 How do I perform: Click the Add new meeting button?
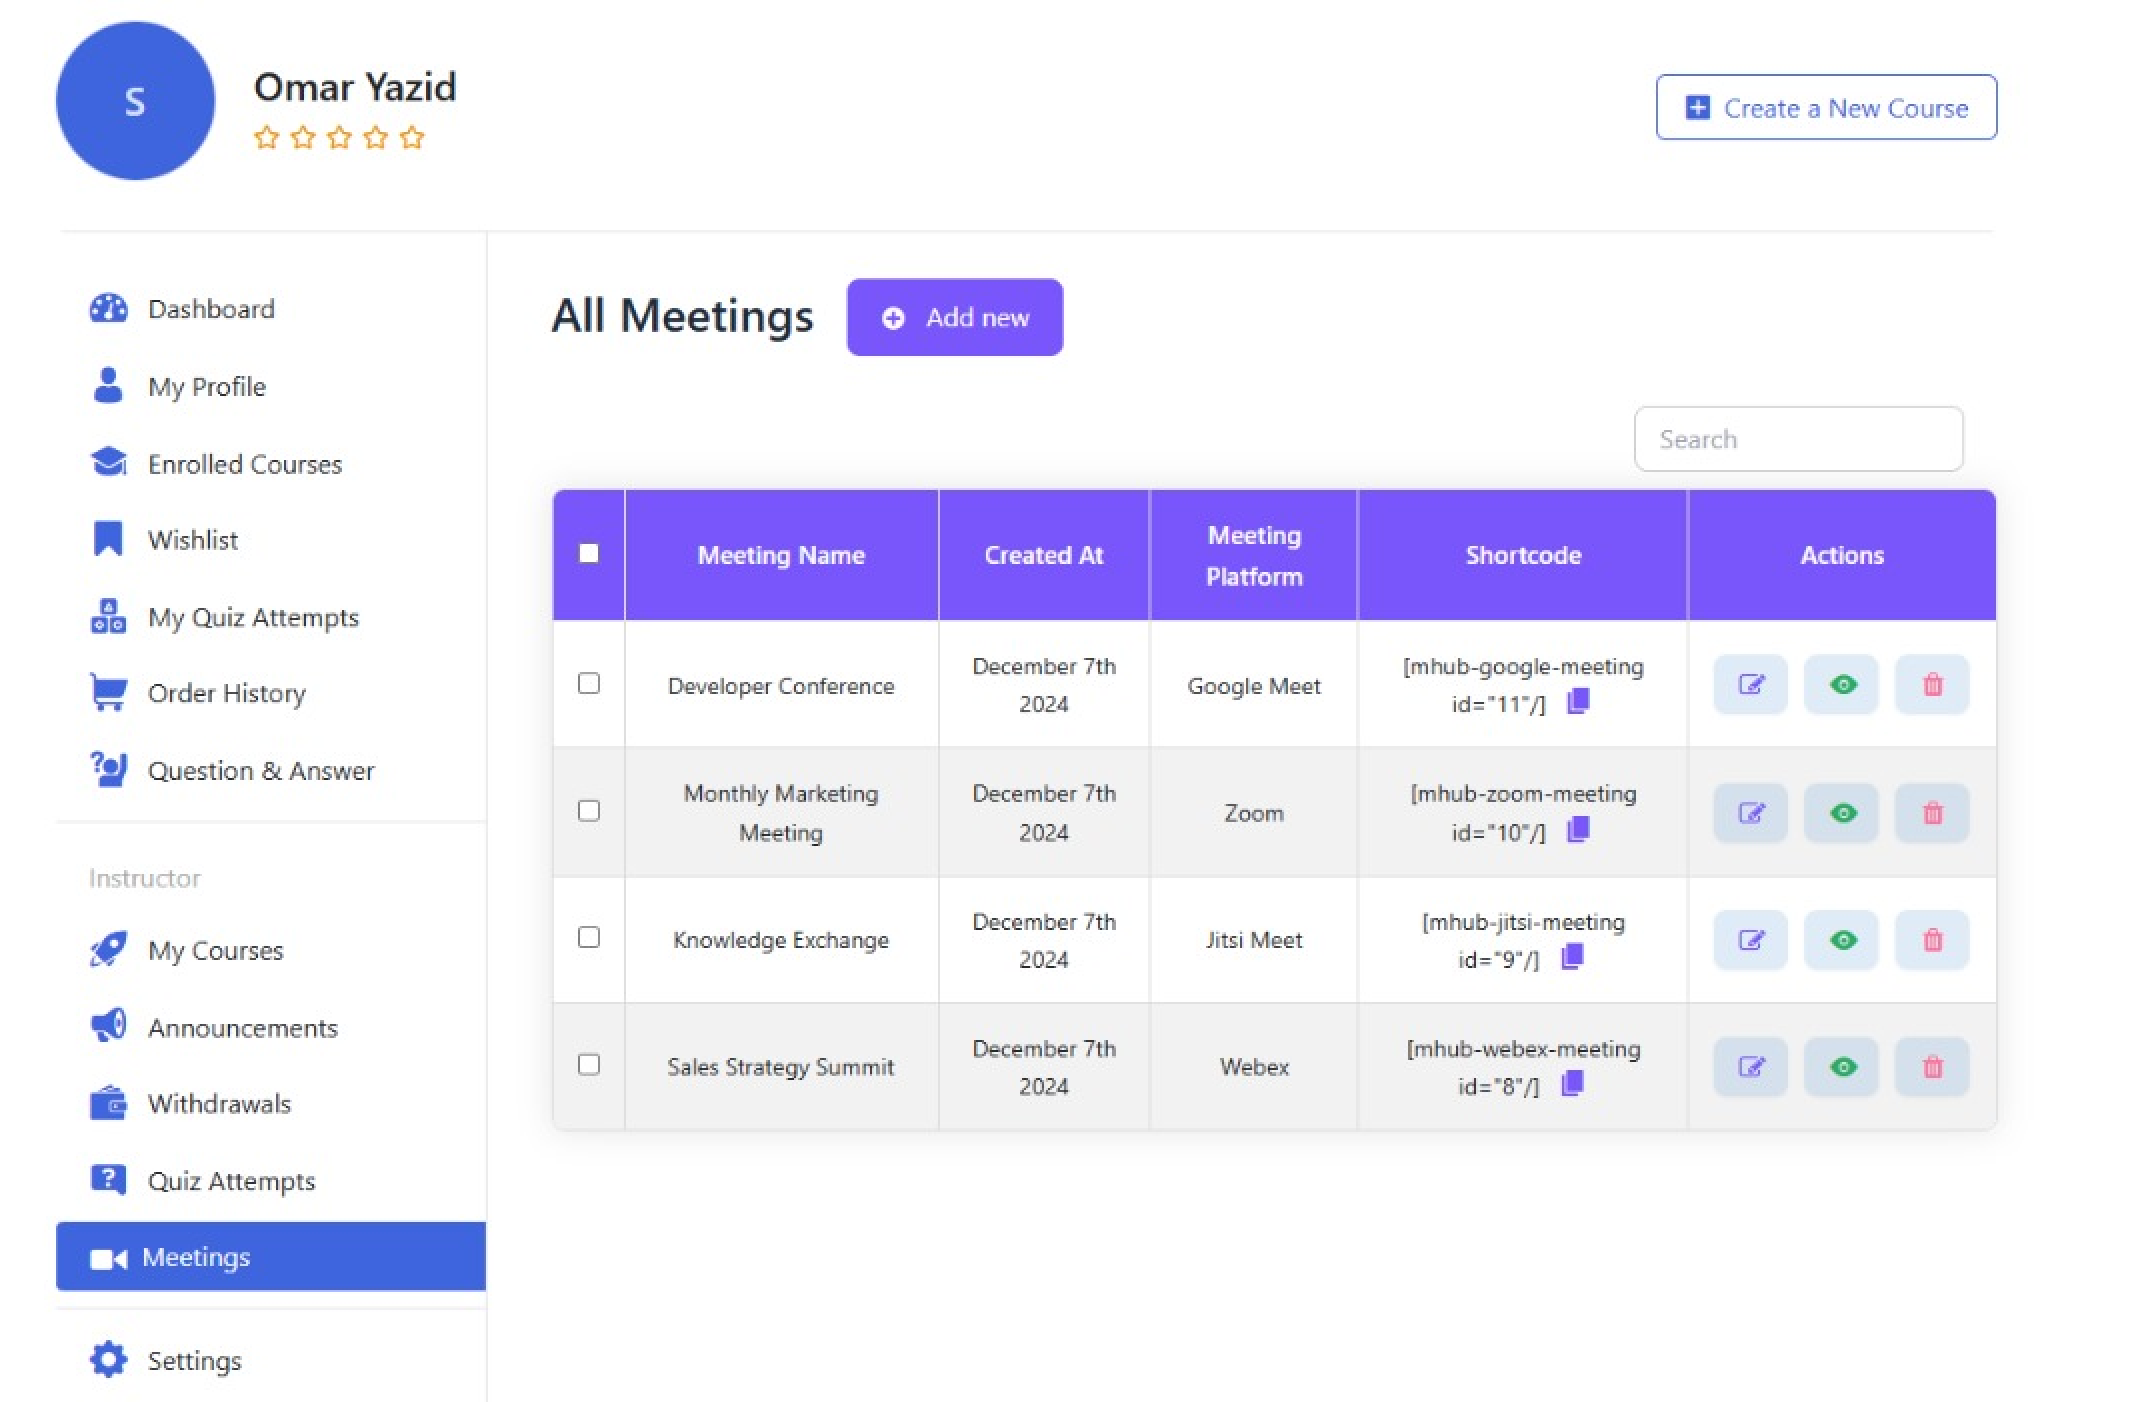coord(955,317)
